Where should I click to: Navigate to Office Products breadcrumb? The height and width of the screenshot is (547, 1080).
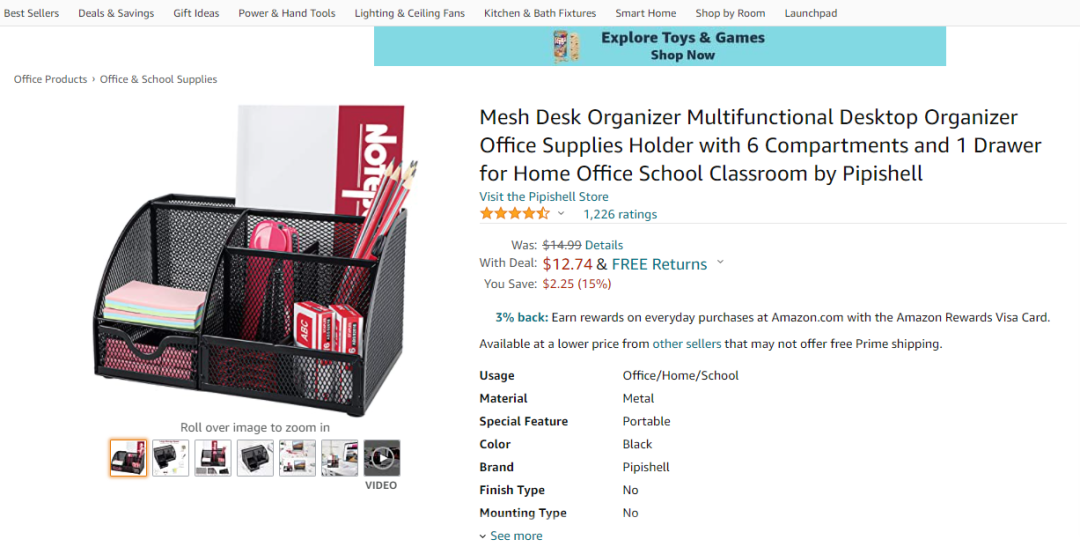tap(50, 79)
